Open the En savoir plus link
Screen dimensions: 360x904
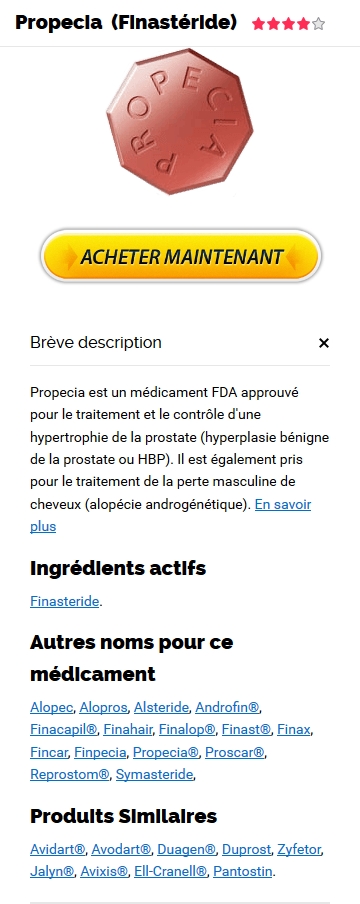point(171,515)
